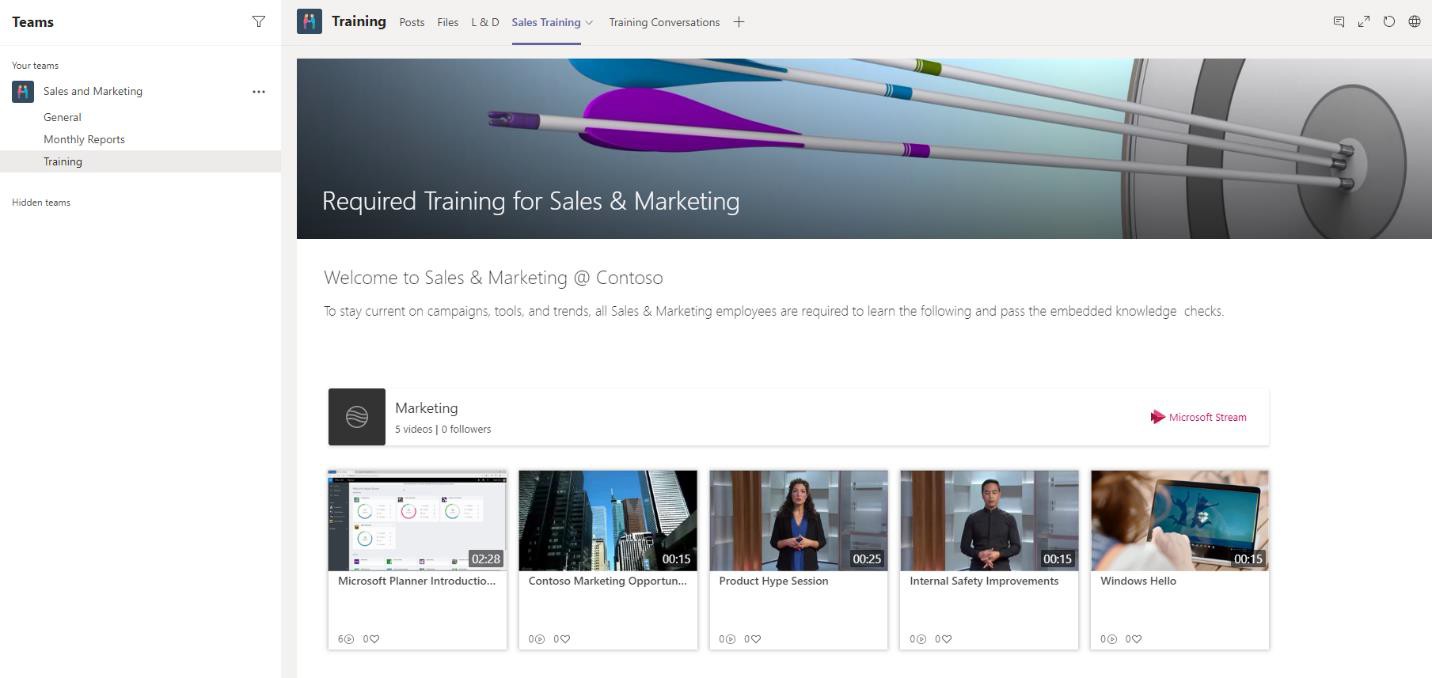Image resolution: width=1432 pixels, height=678 pixels.
Task: Expand the Sales Training tab dropdown chevron
Action: click(589, 22)
